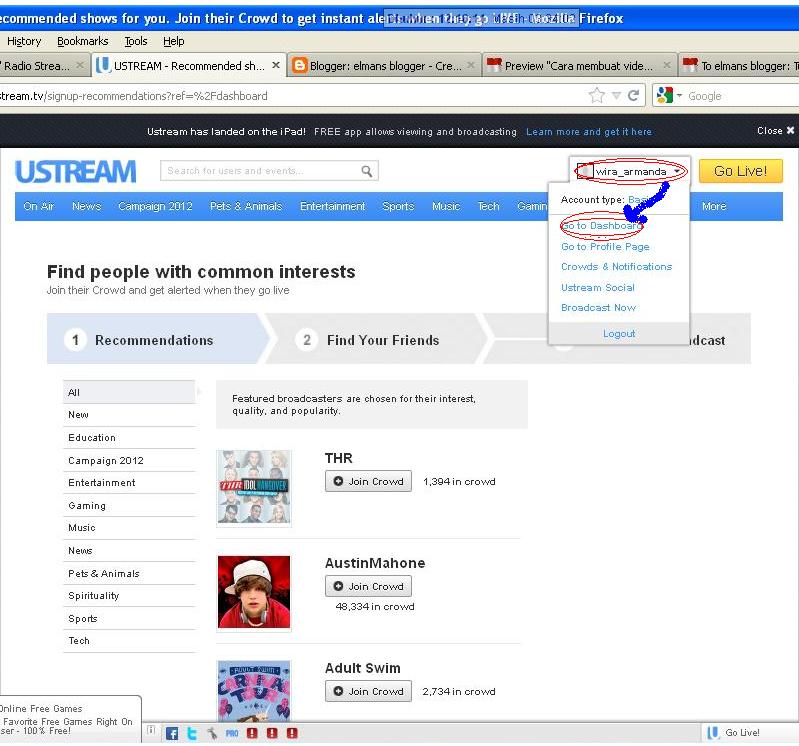
Task: Open the Tools menu
Action: pyautogui.click(x=136, y=41)
